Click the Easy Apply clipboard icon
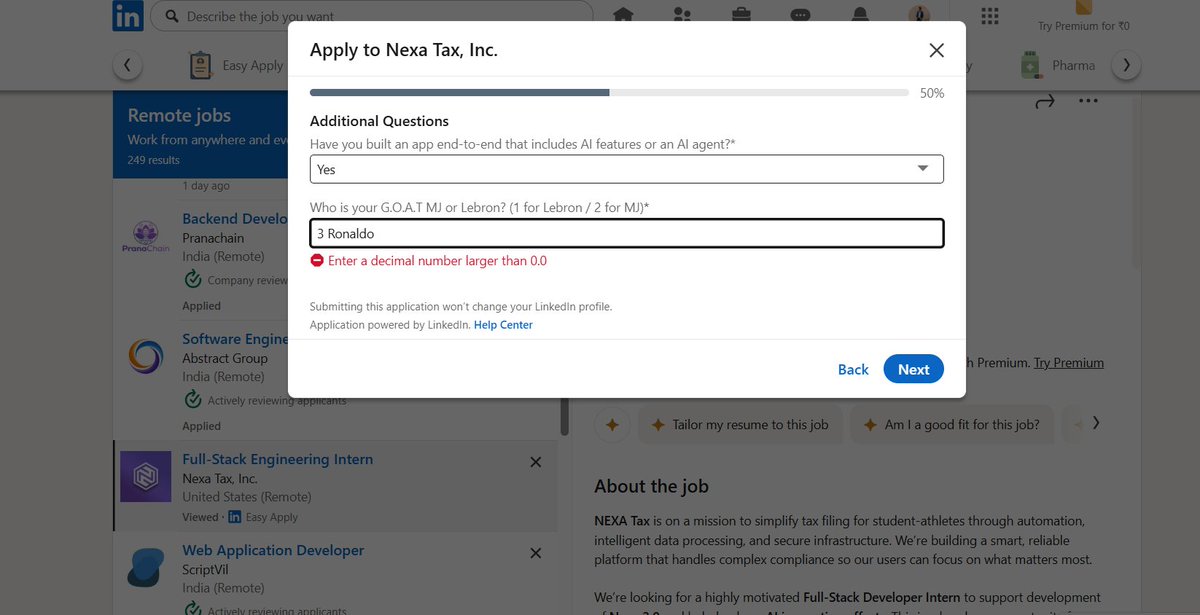This screenshot has height=615, width=1200. 201,66
